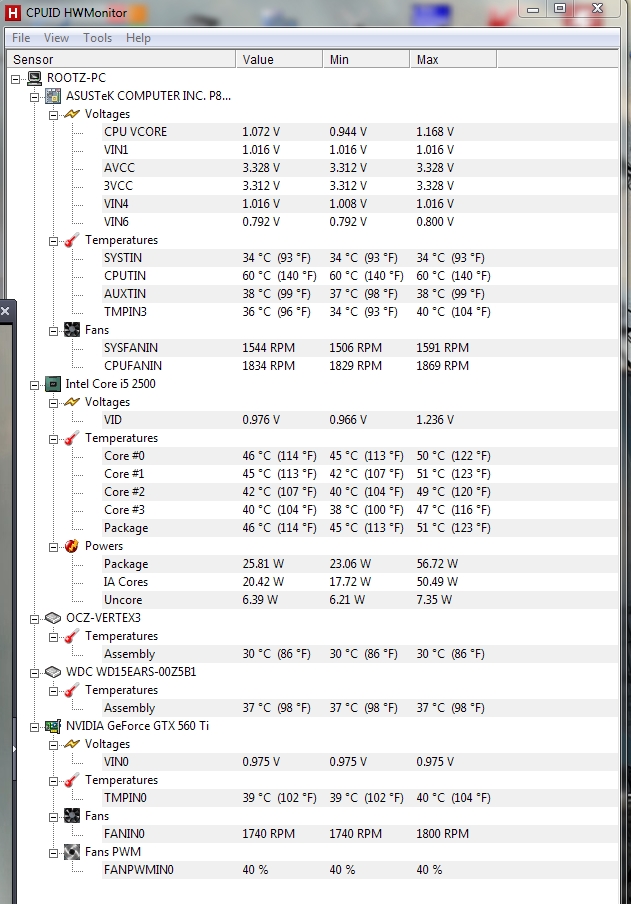The height and width of the screenshot is (904, 631).
Task: Click the WDC WD15EARS hard drive icon
Action: click(x=53, y=672)
